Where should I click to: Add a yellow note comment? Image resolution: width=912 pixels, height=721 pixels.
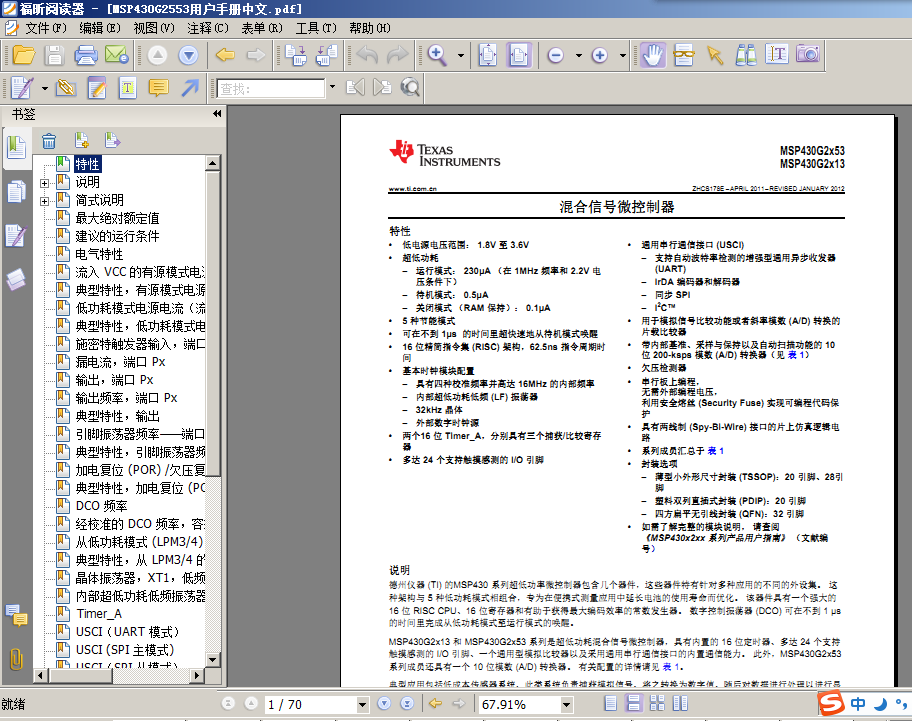(x=158, y=88)
